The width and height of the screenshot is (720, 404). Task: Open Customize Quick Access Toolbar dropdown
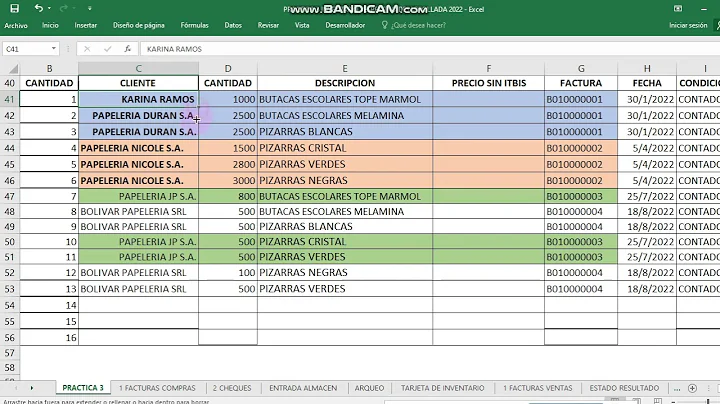(90, 8)
